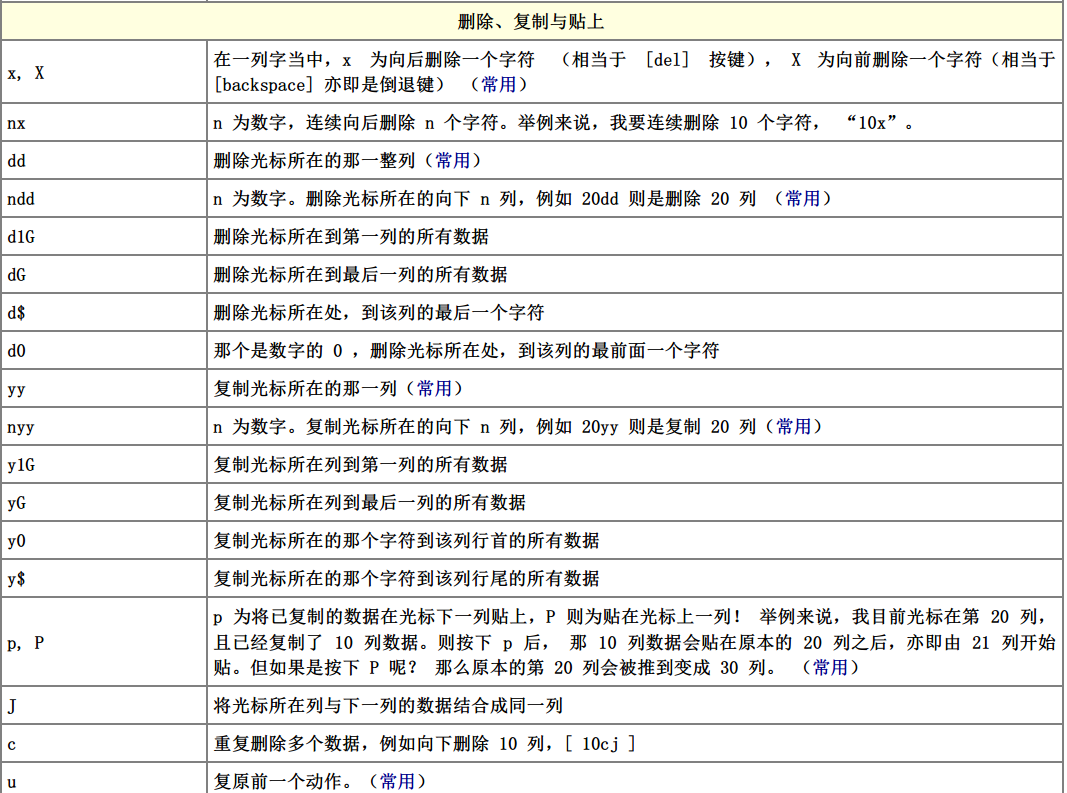Image resolution: width=1067 pixels, height=793 pixels.
Task: Click 常用 in the u row description
Action: (397, 781)
